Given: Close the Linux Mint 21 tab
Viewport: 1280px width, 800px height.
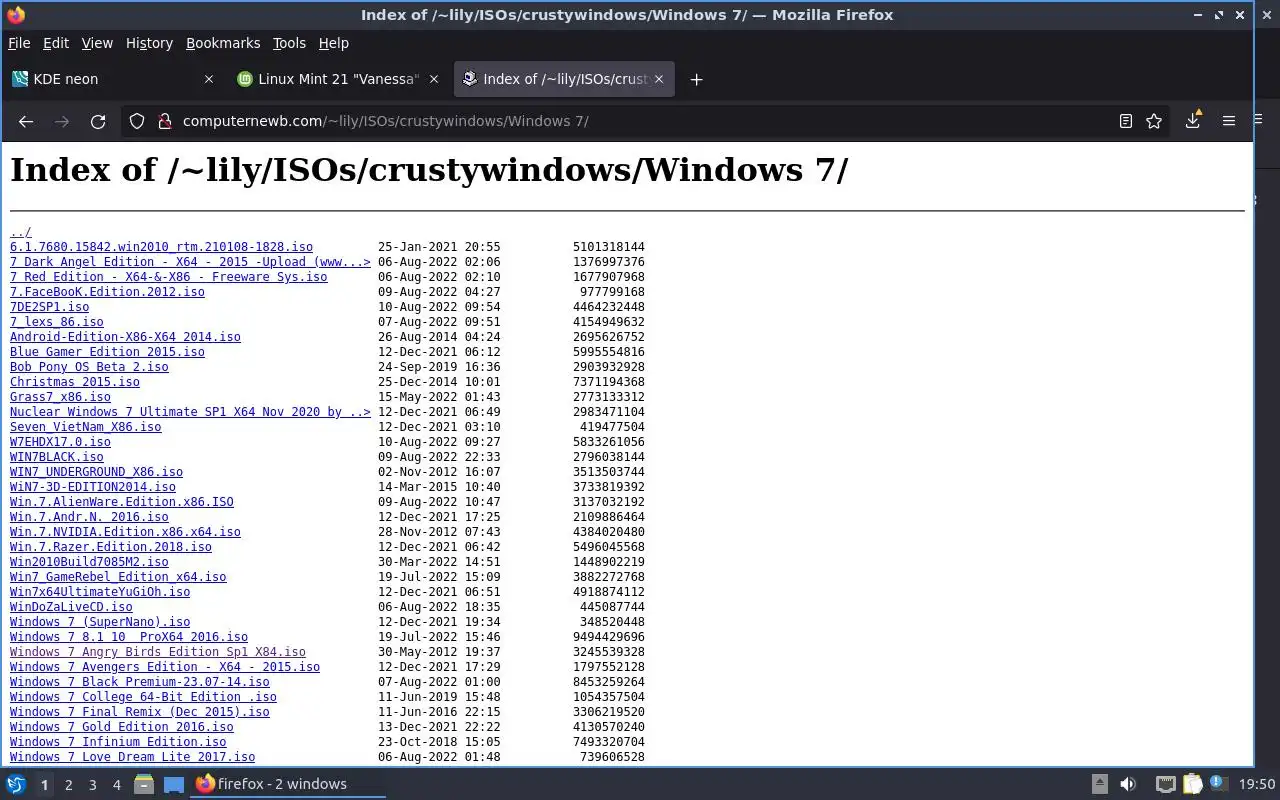Looking at the screenshot, I should pos(434,79).
